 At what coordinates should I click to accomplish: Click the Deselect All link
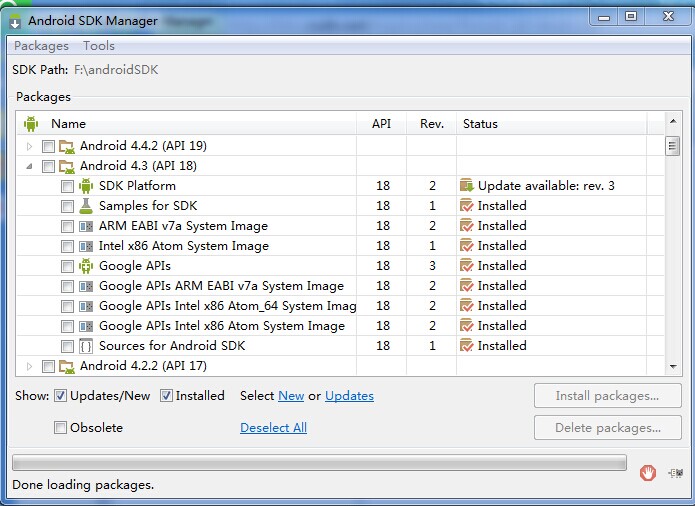coord(273,428)
